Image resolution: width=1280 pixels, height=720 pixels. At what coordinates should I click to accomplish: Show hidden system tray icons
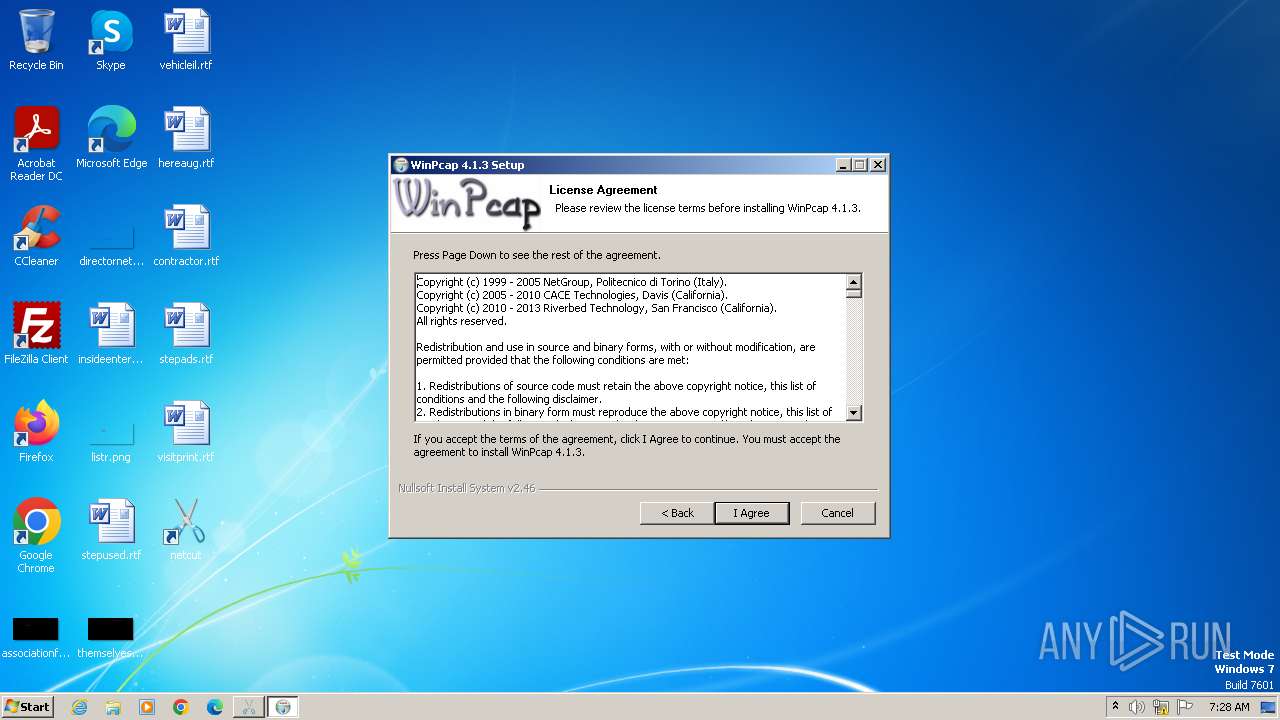1115,707
